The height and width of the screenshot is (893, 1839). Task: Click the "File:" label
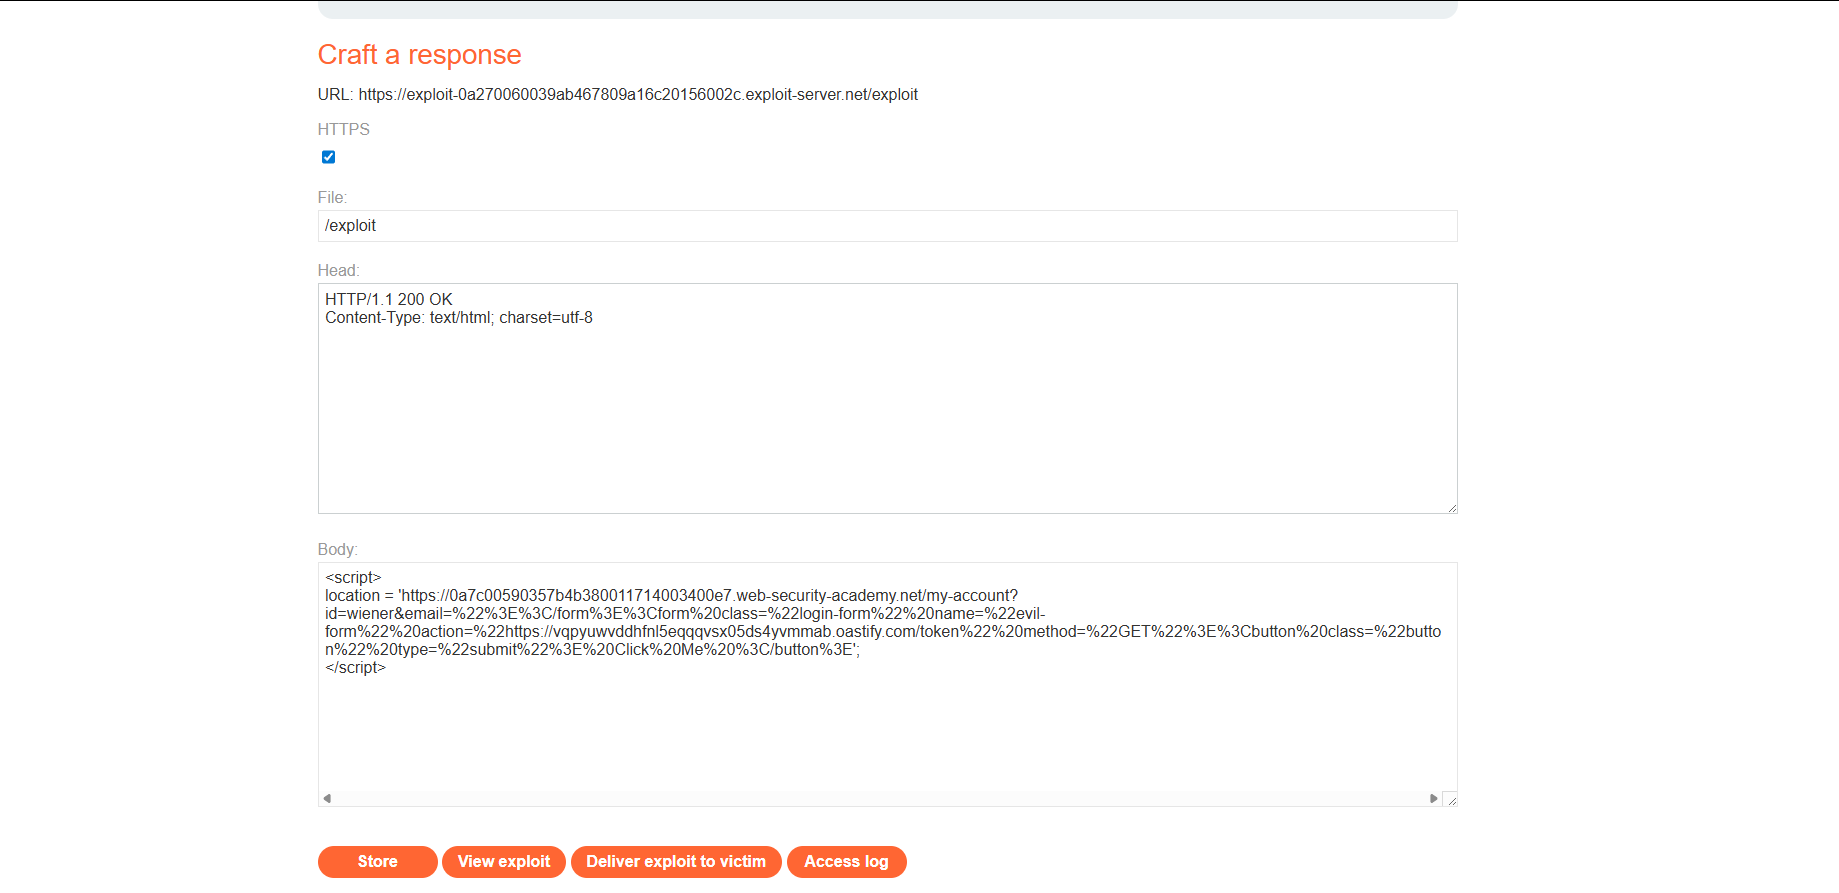coord(332,198)
